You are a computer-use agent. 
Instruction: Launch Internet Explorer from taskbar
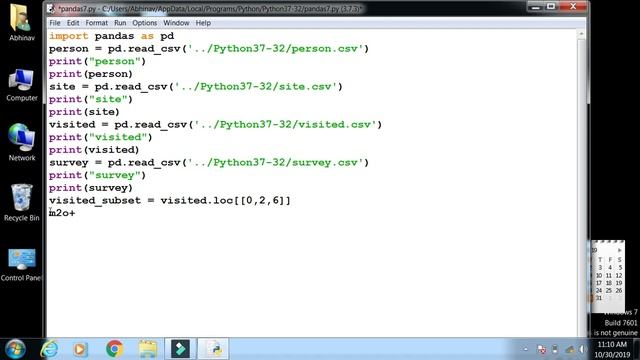49,349
